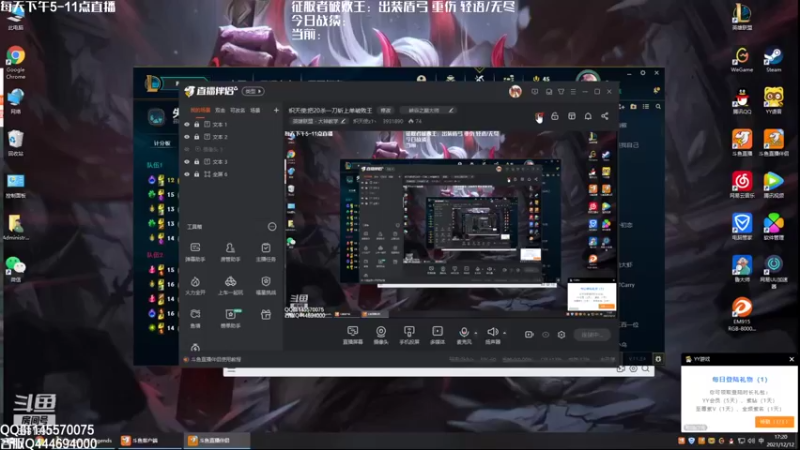This screenshot has height=450, width=800.
Task: Open the toolbox tool under 火力全开
Action: click(195, 318)
